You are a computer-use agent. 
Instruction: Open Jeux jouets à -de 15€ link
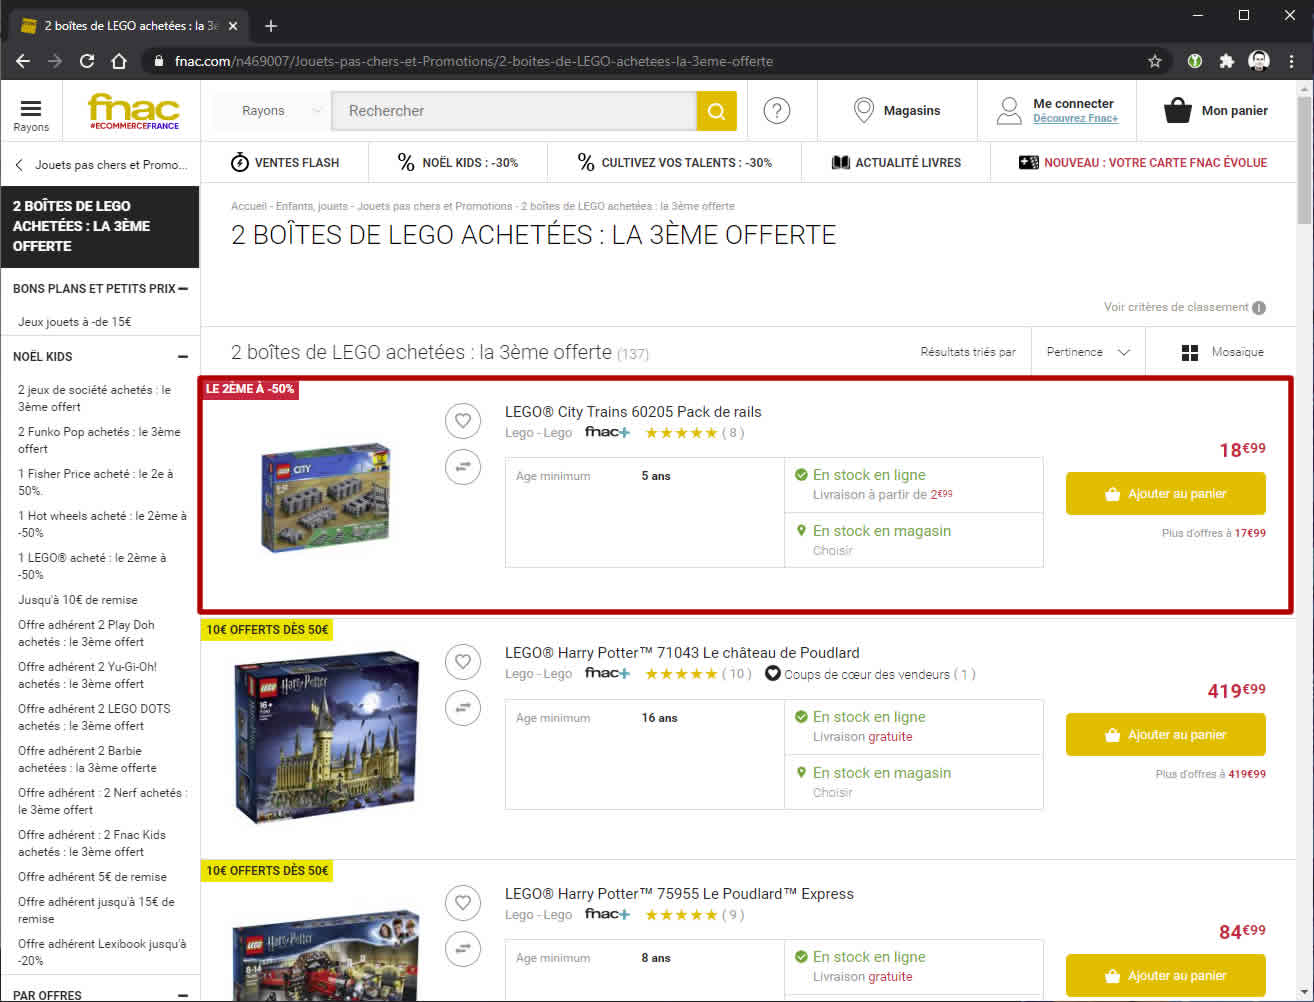pyautogui.click(x=75, y=322)
